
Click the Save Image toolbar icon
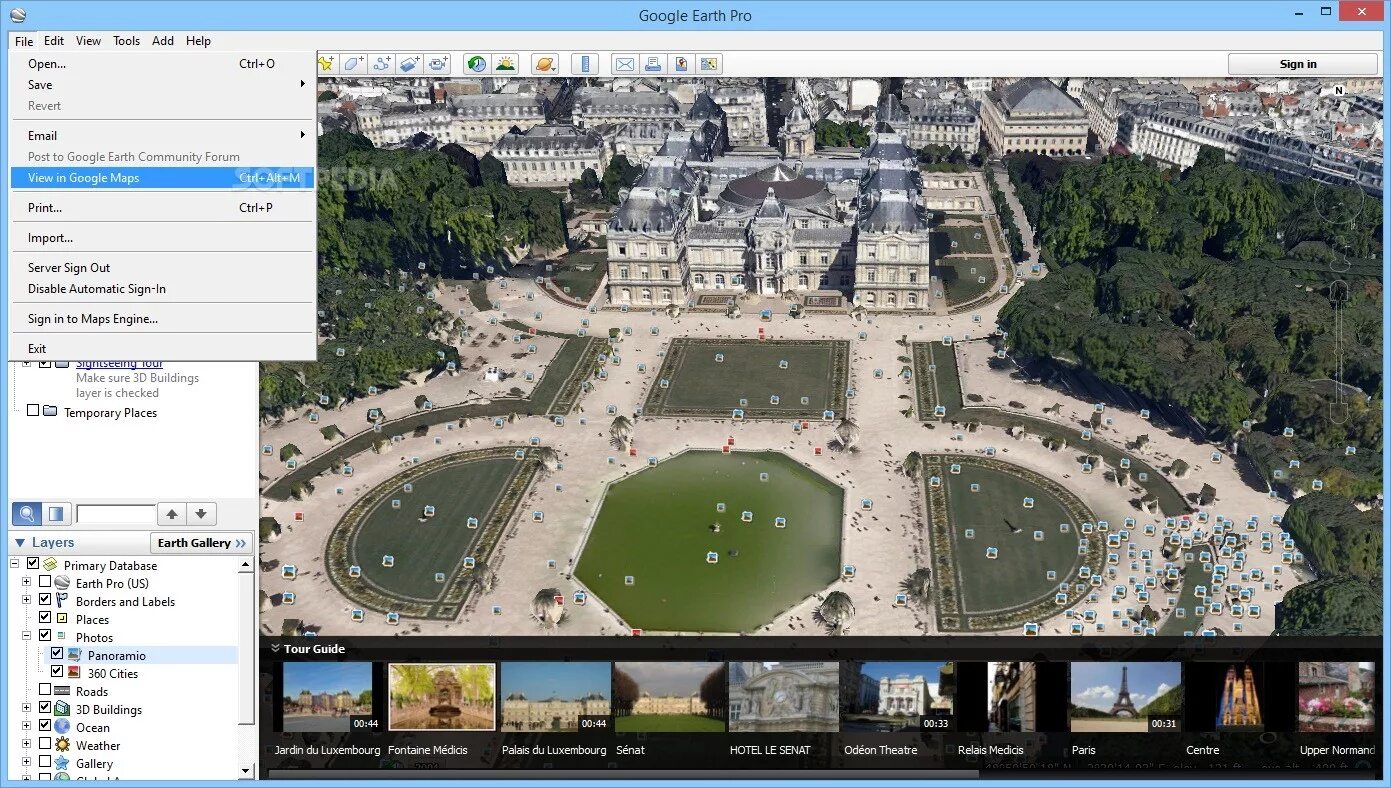[681, 64]
